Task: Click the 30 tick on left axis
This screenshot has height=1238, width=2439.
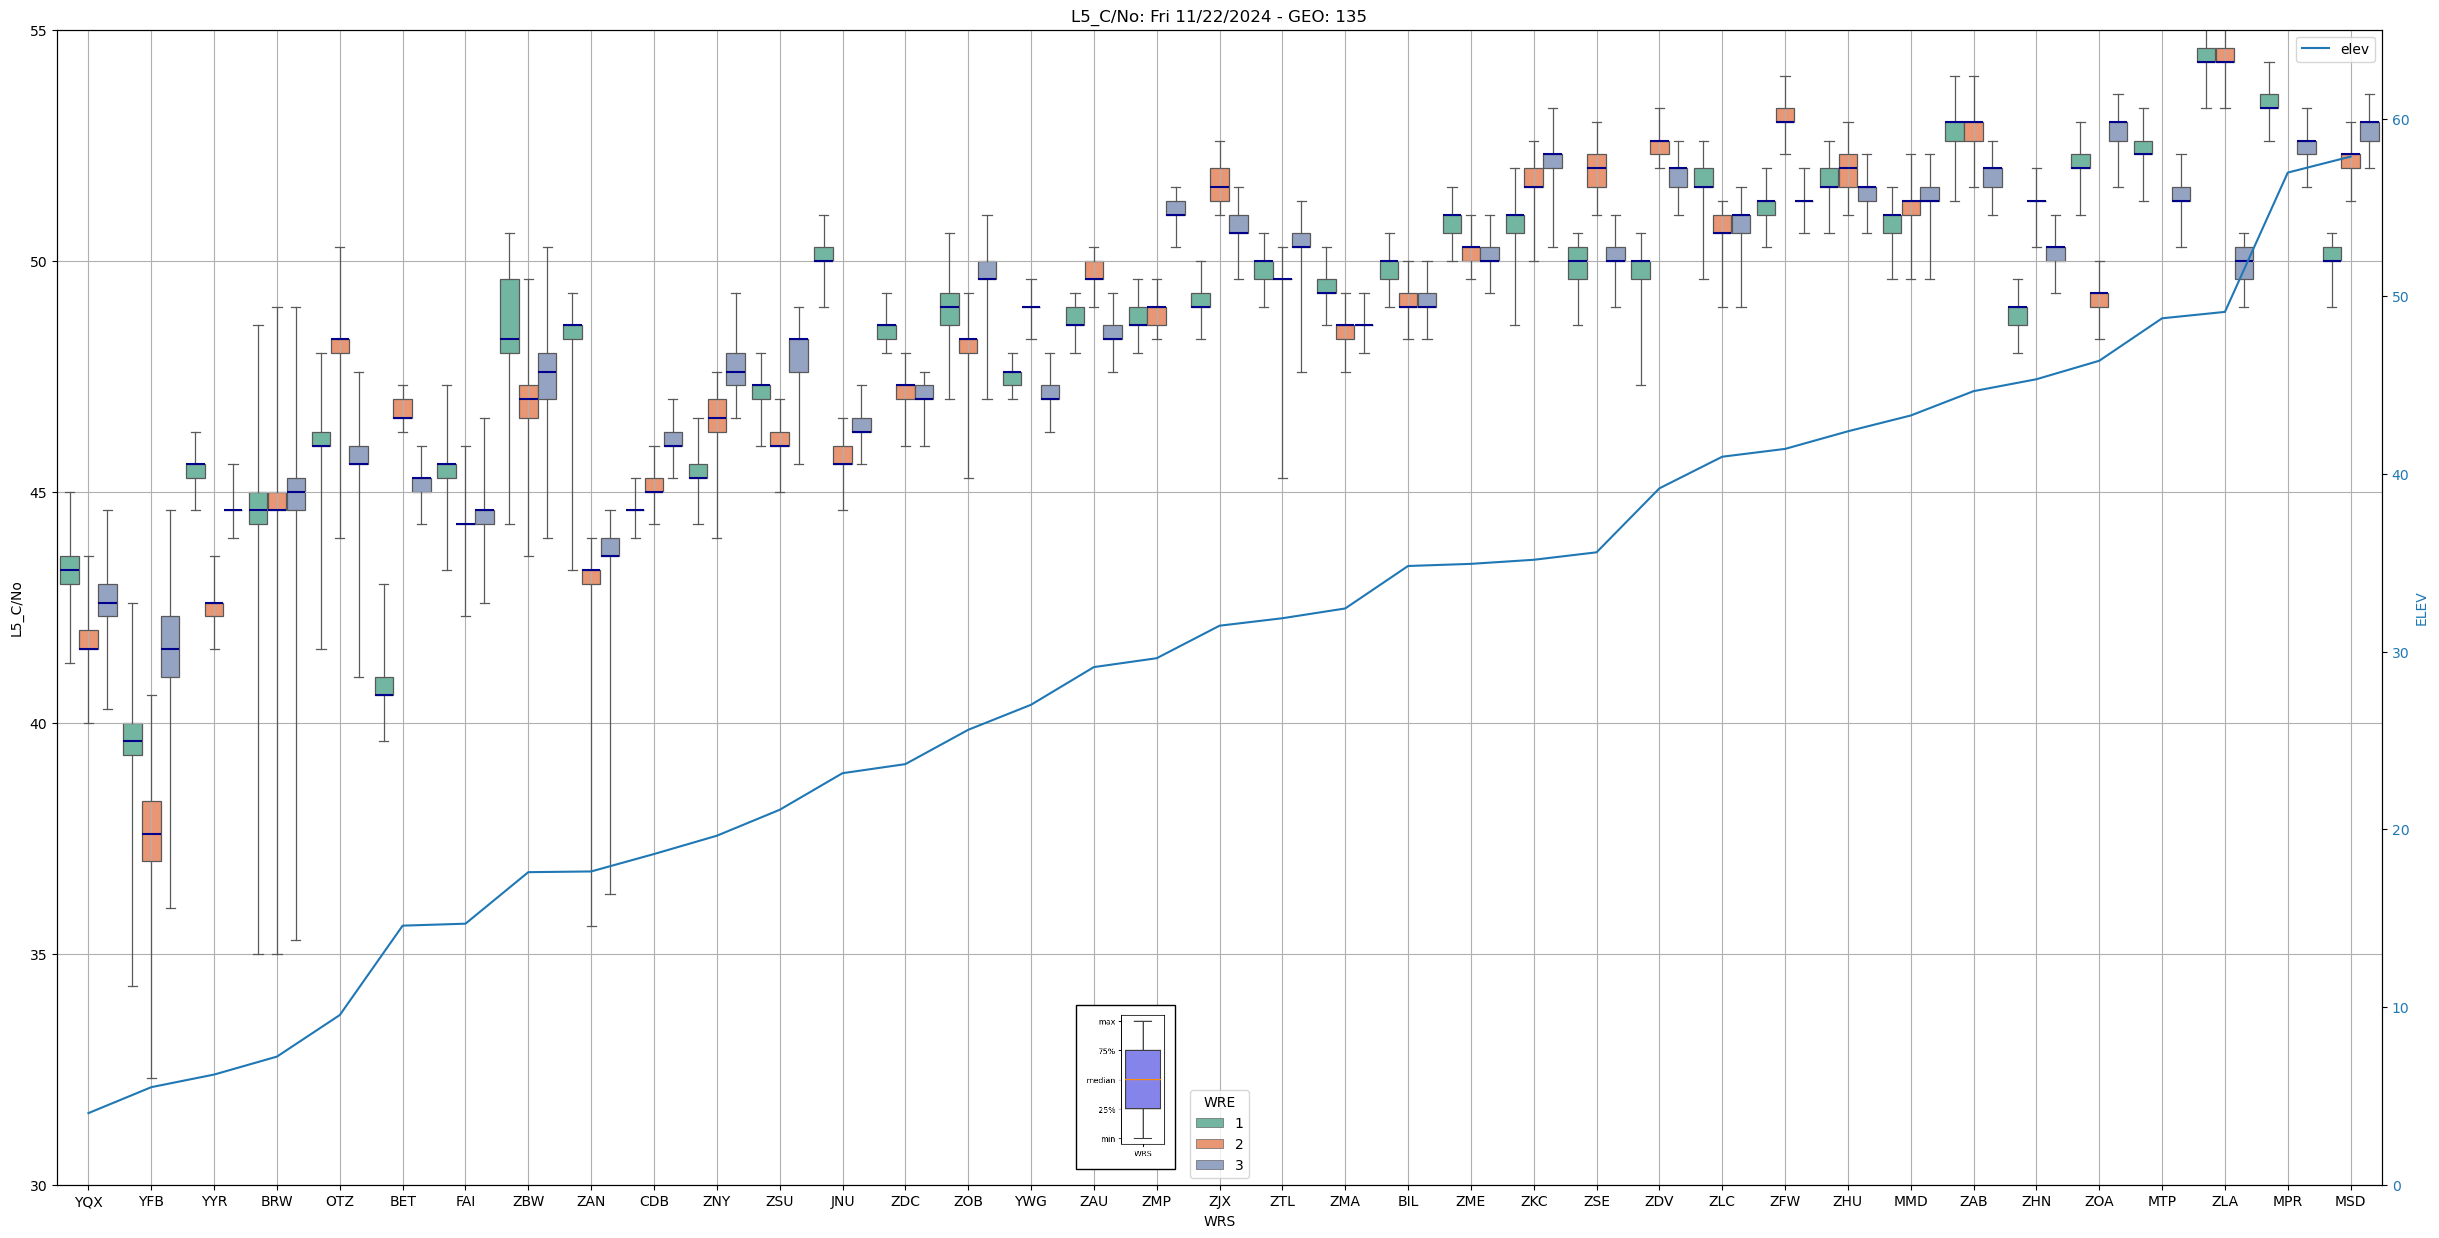Action: (39, 1186)
